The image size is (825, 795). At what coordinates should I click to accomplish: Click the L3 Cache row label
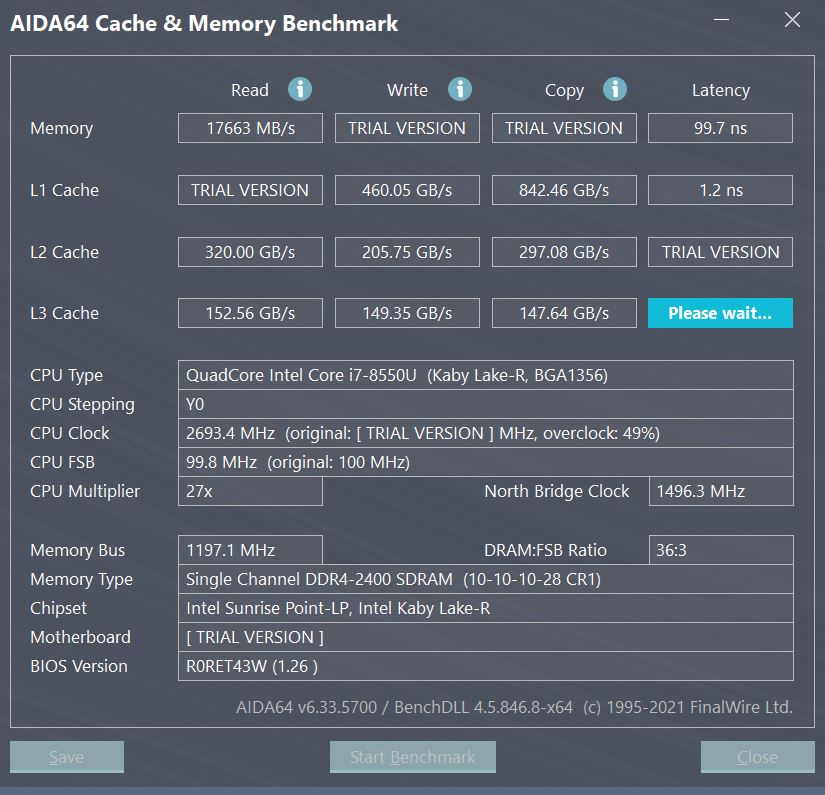coord(64,313)
